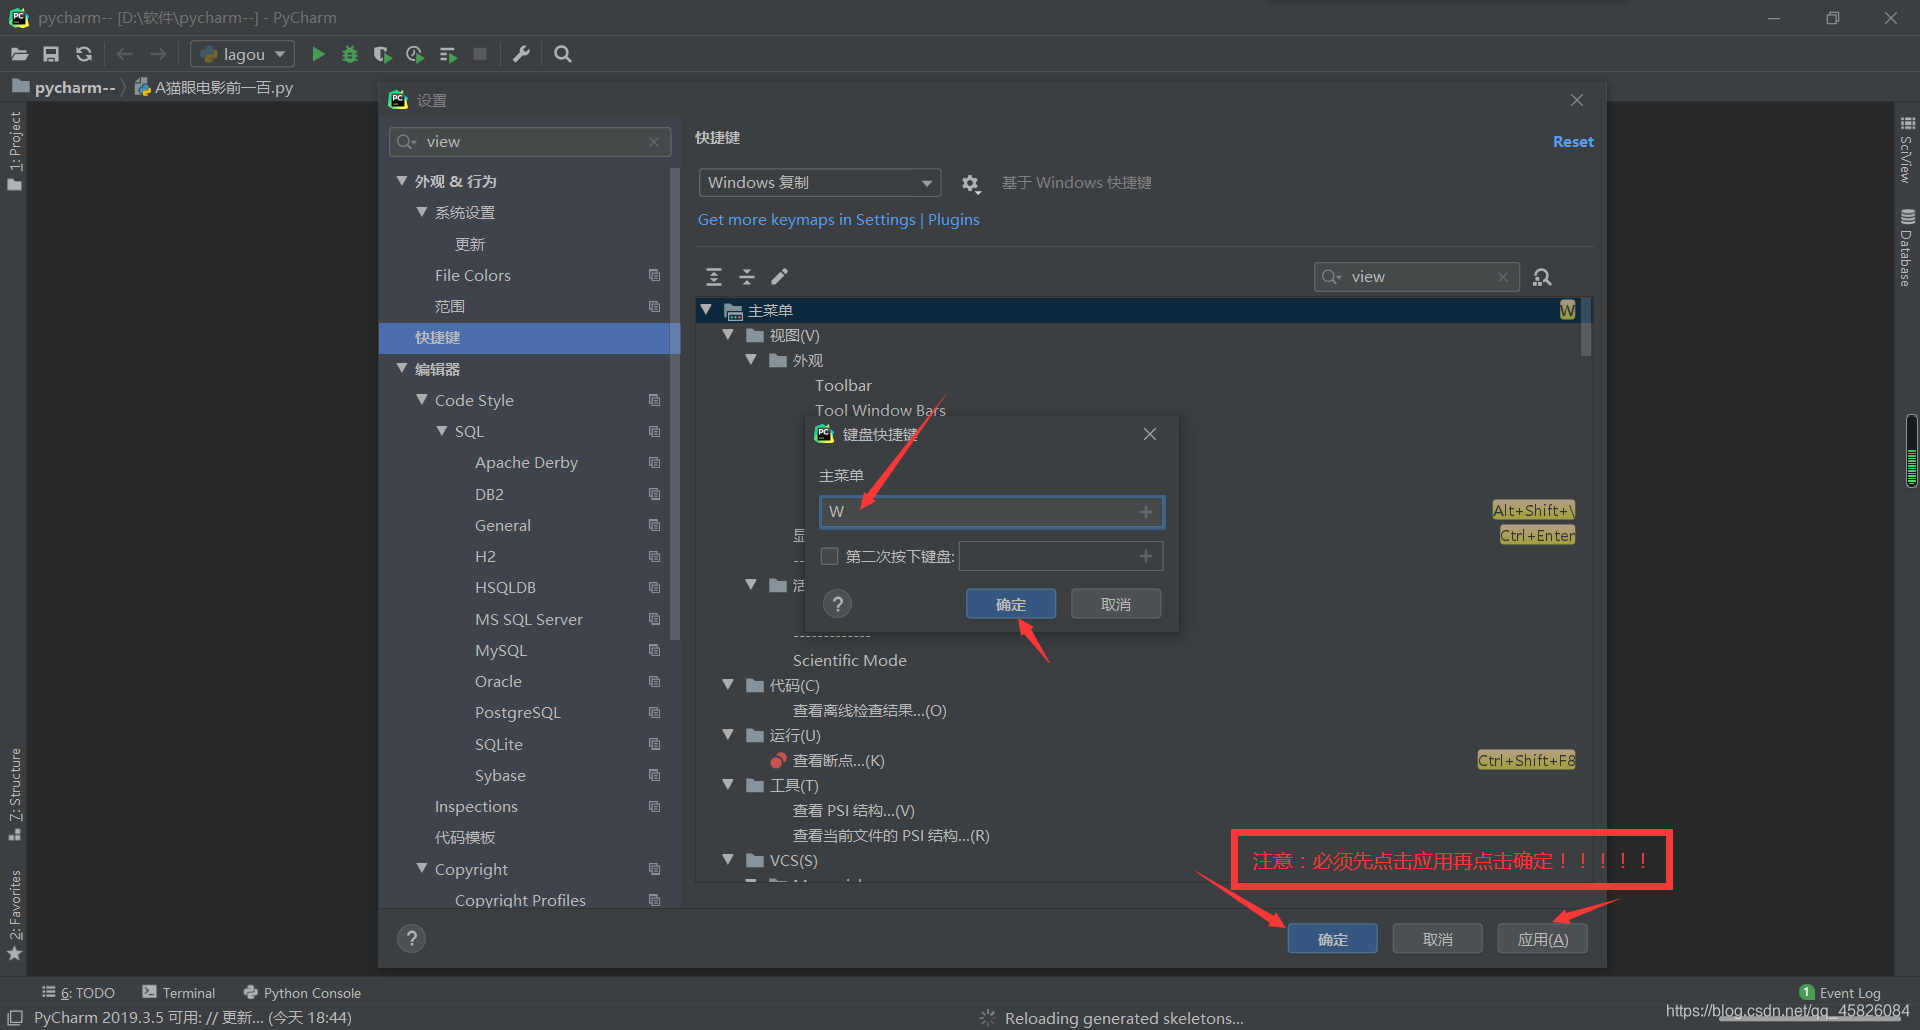Open the Event Log status item

(x=1840, y=993)
